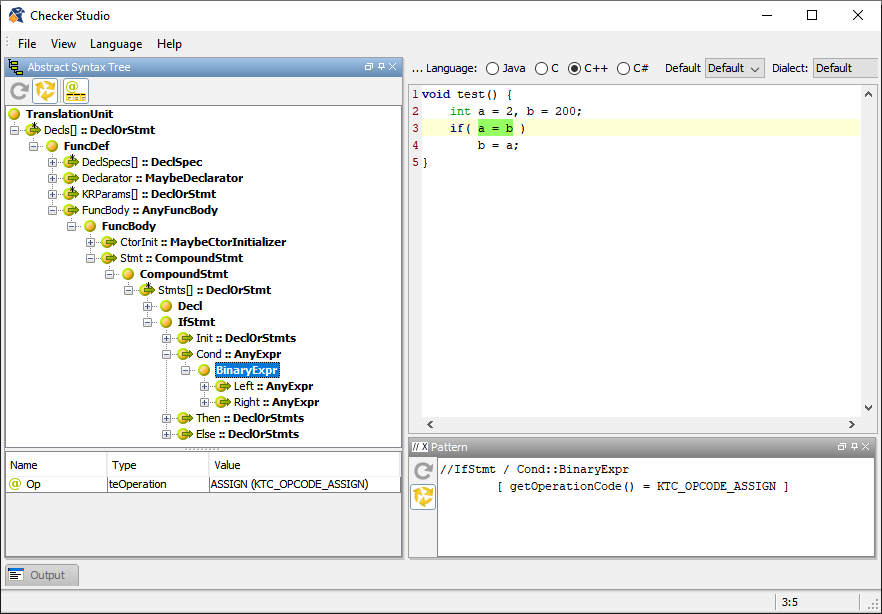Image resolution: width=882 pixels, height=614 pixels.
Task: Open the Output tab
Action: [x=42, y=575]
